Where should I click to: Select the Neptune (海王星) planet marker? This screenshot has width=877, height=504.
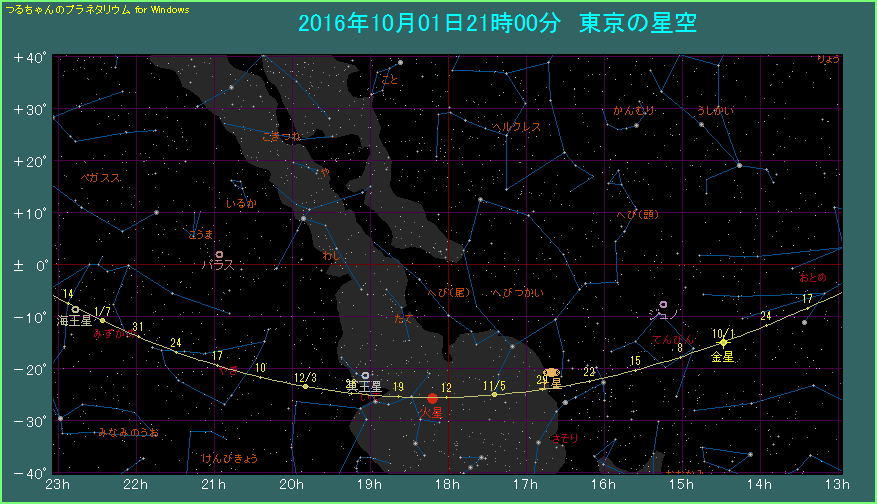75,309
